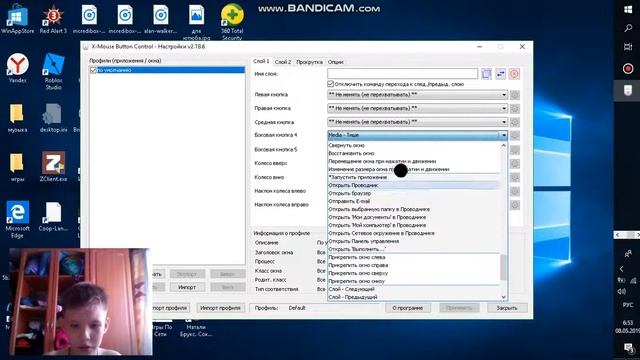
Task: Open the Правая кнопка dropdown
Action: (x=417, y=109)
